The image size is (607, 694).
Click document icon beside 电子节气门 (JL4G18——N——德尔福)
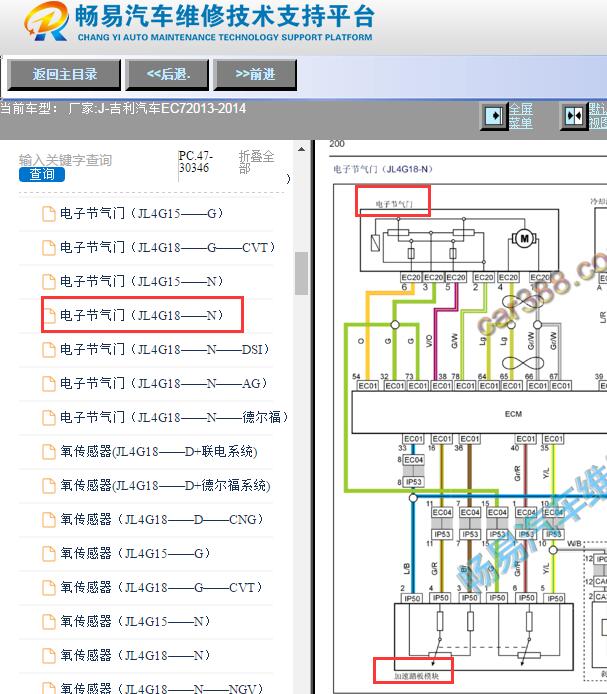(49, 417)
